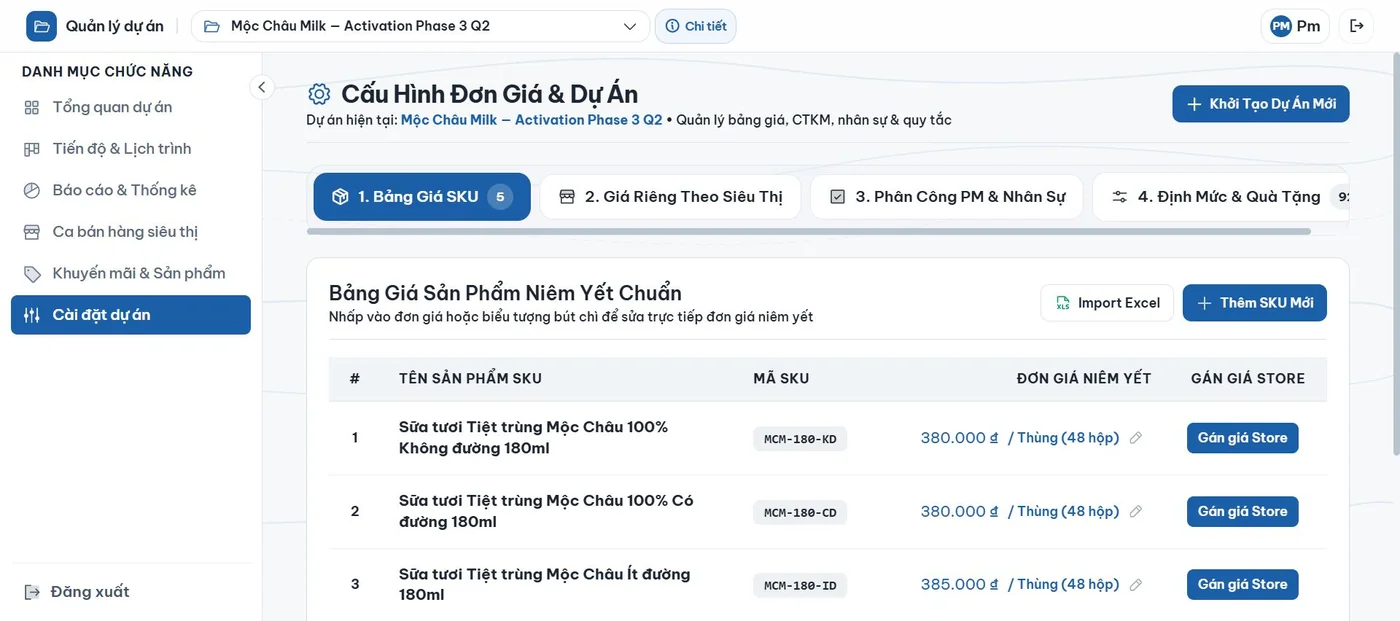The image size is (1400, 621).
Task: Click the TÊN SẢN PHẨM SKU column header
Action: (470, 379)
